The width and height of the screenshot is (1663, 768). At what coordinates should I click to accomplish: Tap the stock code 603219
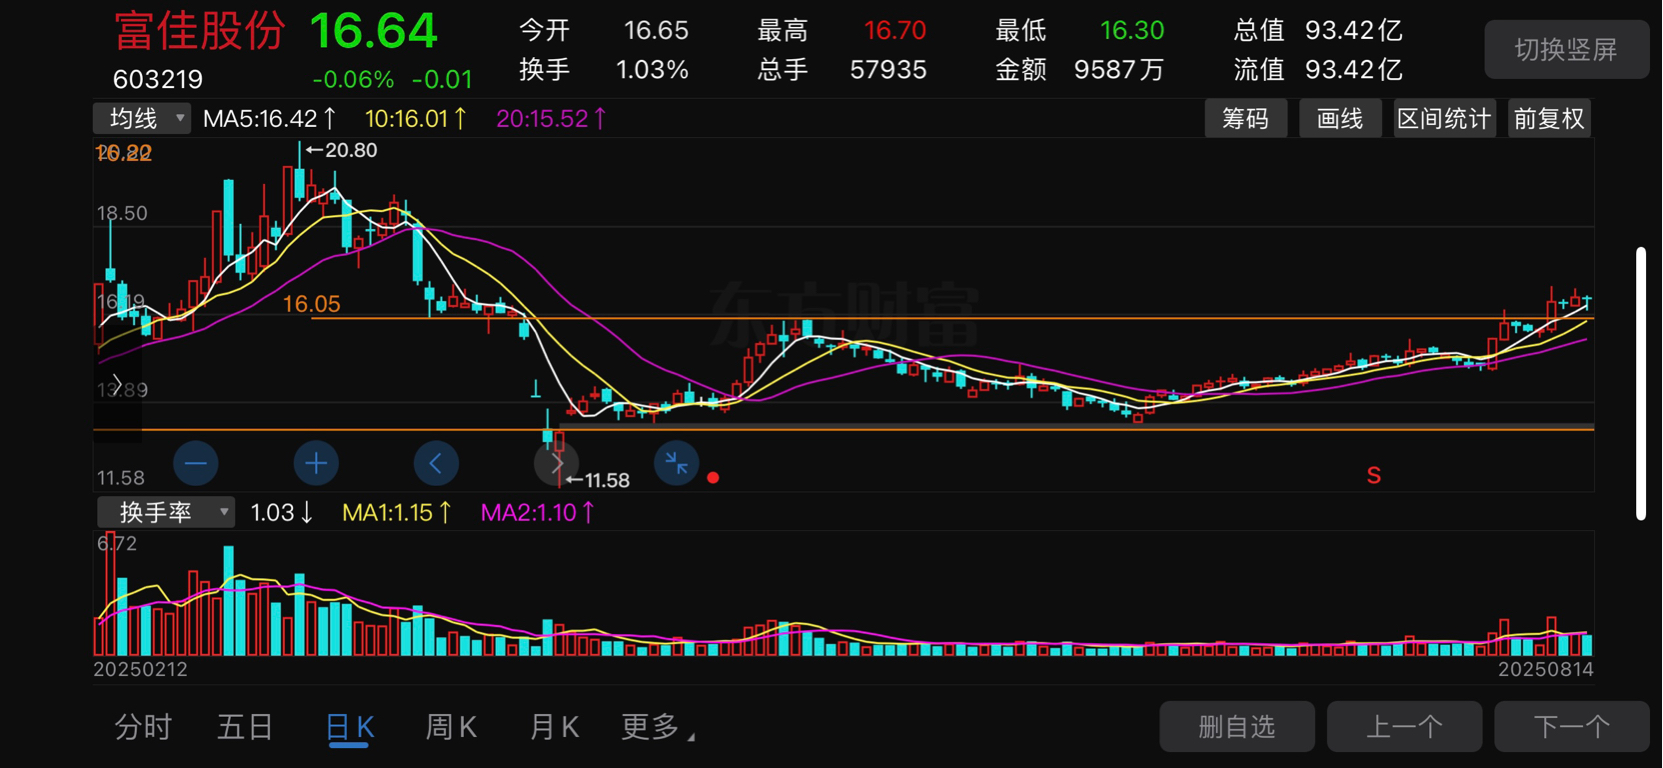[x=158, y=79]
